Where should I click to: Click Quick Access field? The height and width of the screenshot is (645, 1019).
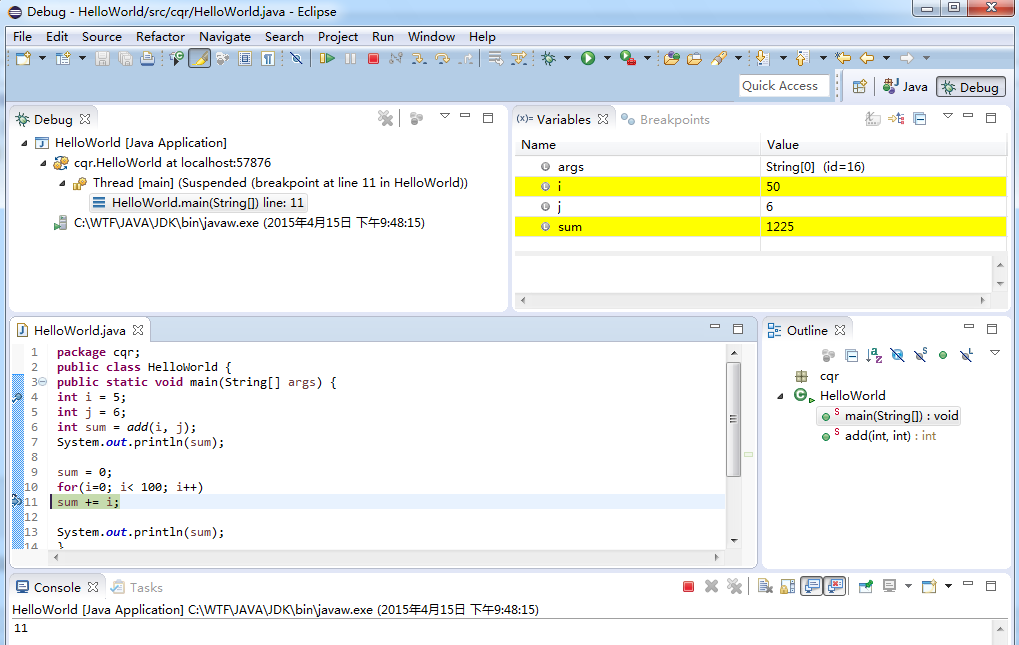784,86
